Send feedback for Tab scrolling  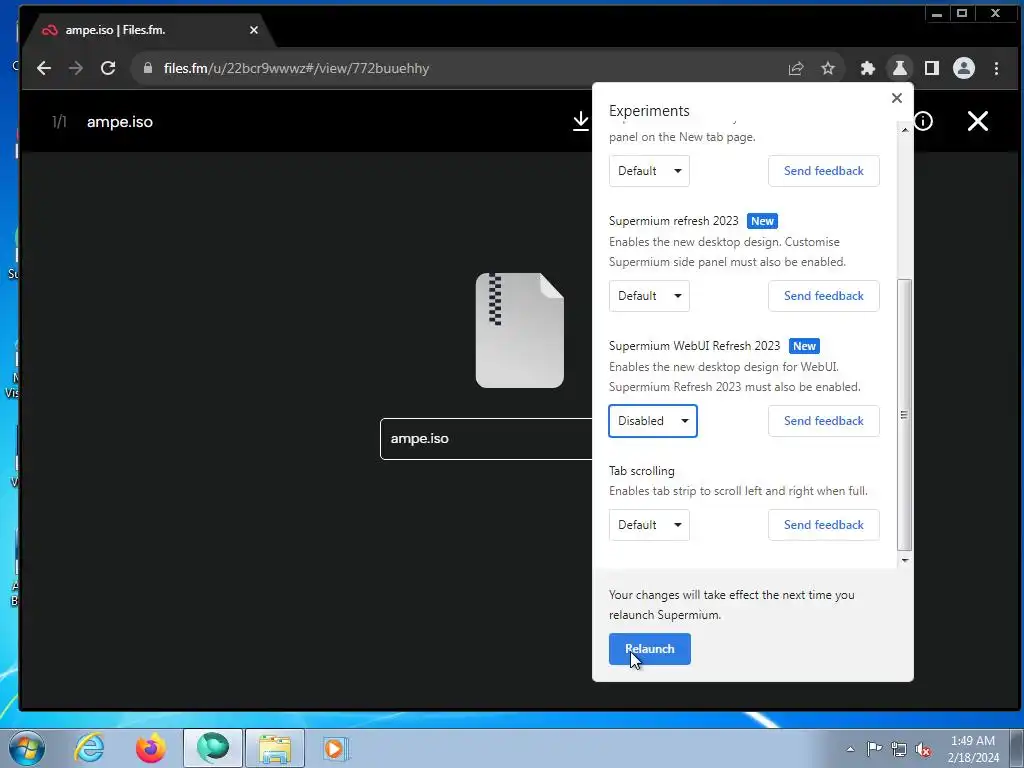click(x=824, y=525)
